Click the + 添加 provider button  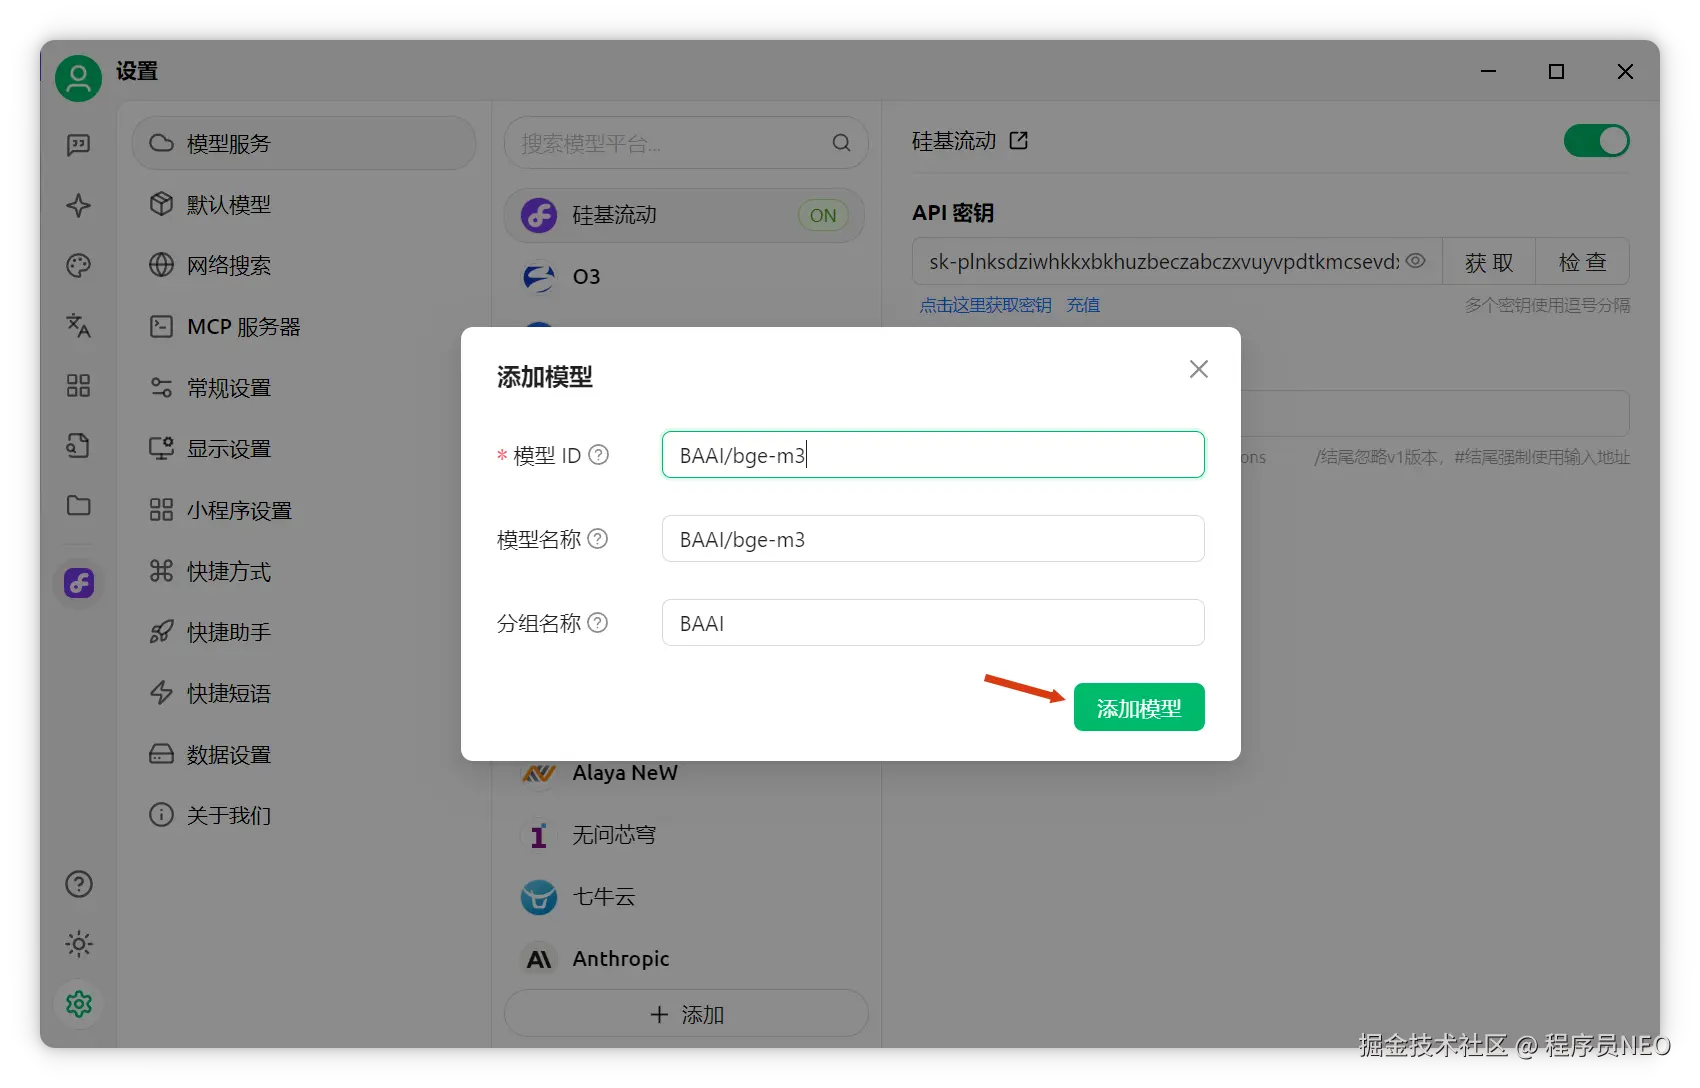(x=686, y=1014)
